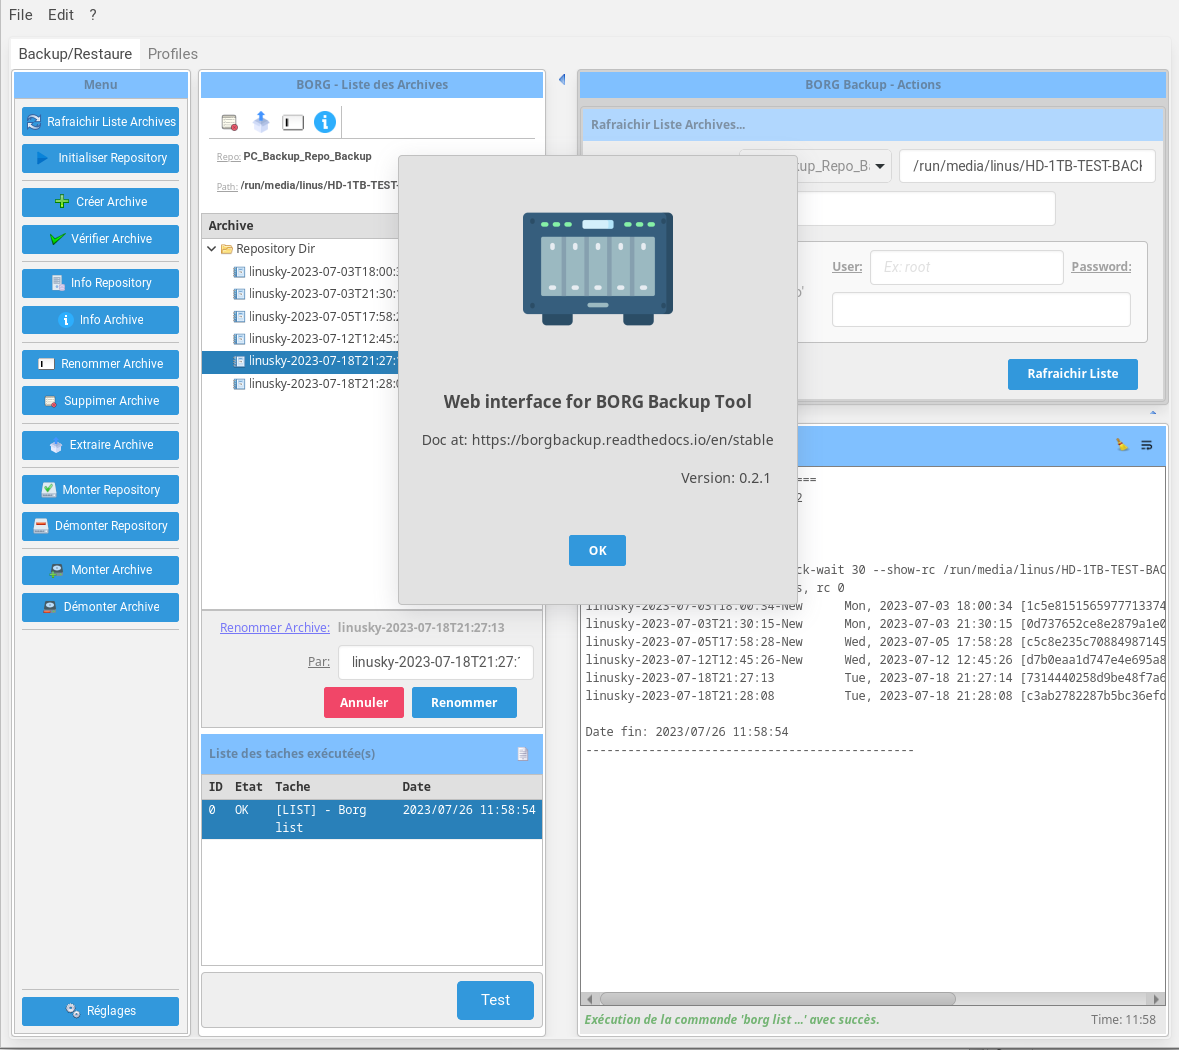The height and width of the screenshot is (1050, 1179).
Task: Click the delete archive toolbar icon
Action: (x=229, y=122)
